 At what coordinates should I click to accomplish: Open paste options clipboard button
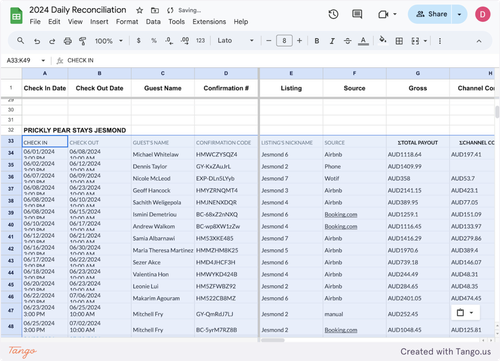(x=465, y=313)
